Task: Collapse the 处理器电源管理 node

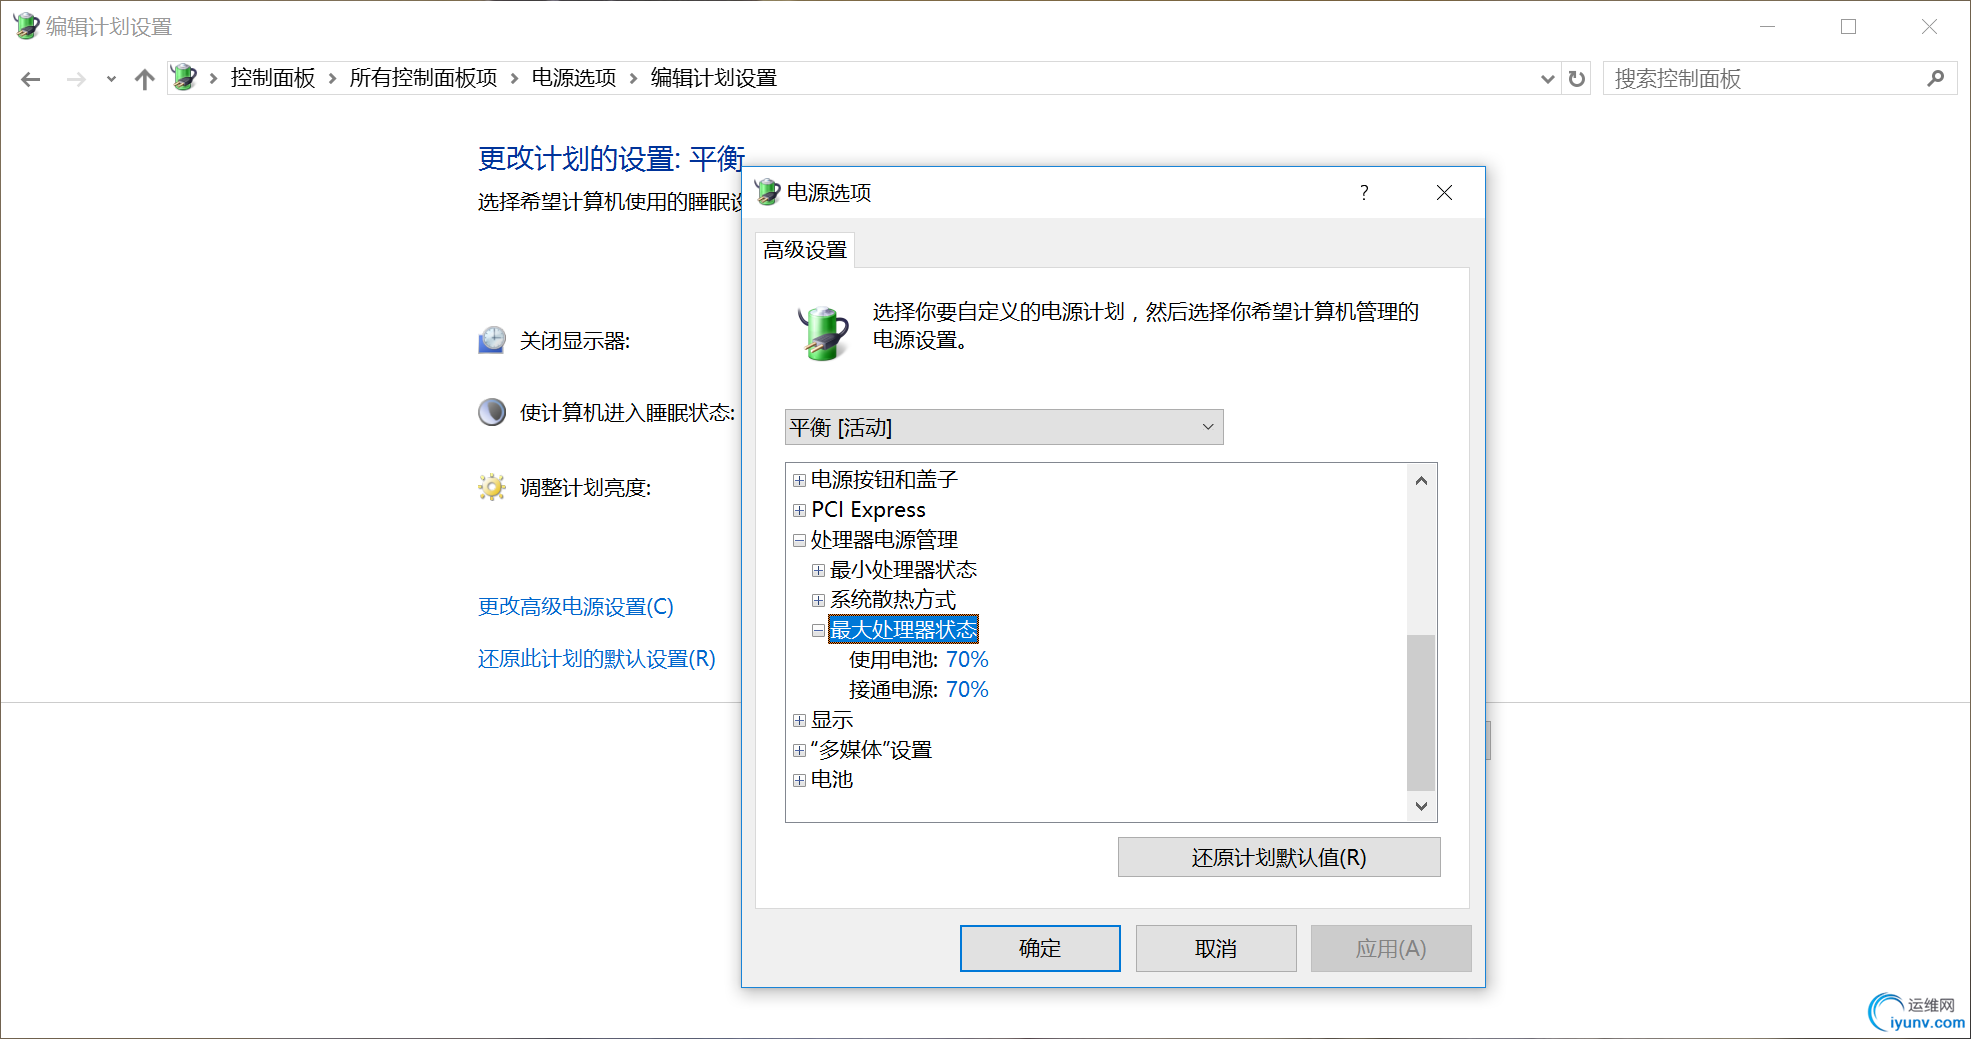Action: [799, 540]
